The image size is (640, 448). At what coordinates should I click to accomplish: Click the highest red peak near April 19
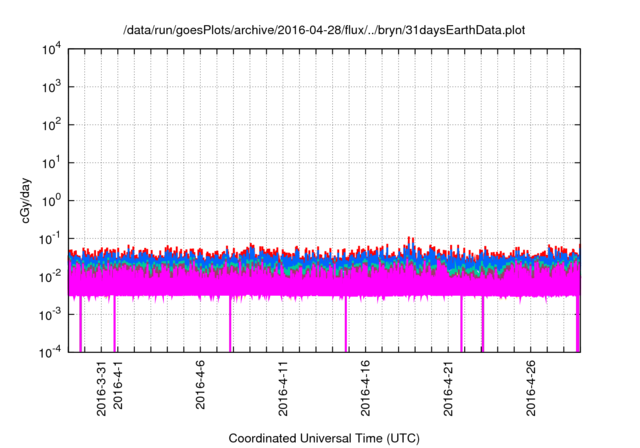(x=410, y=238)
